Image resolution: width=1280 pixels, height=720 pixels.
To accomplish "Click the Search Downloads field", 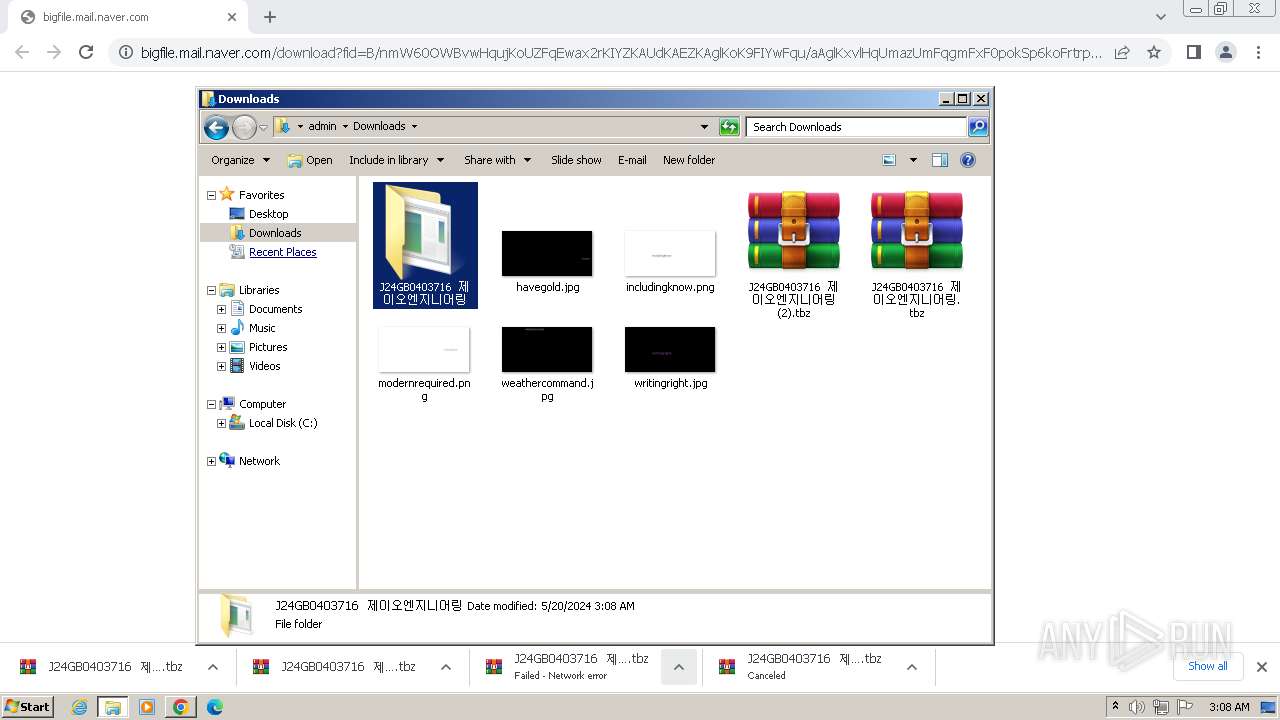I will tap(856, 127).
